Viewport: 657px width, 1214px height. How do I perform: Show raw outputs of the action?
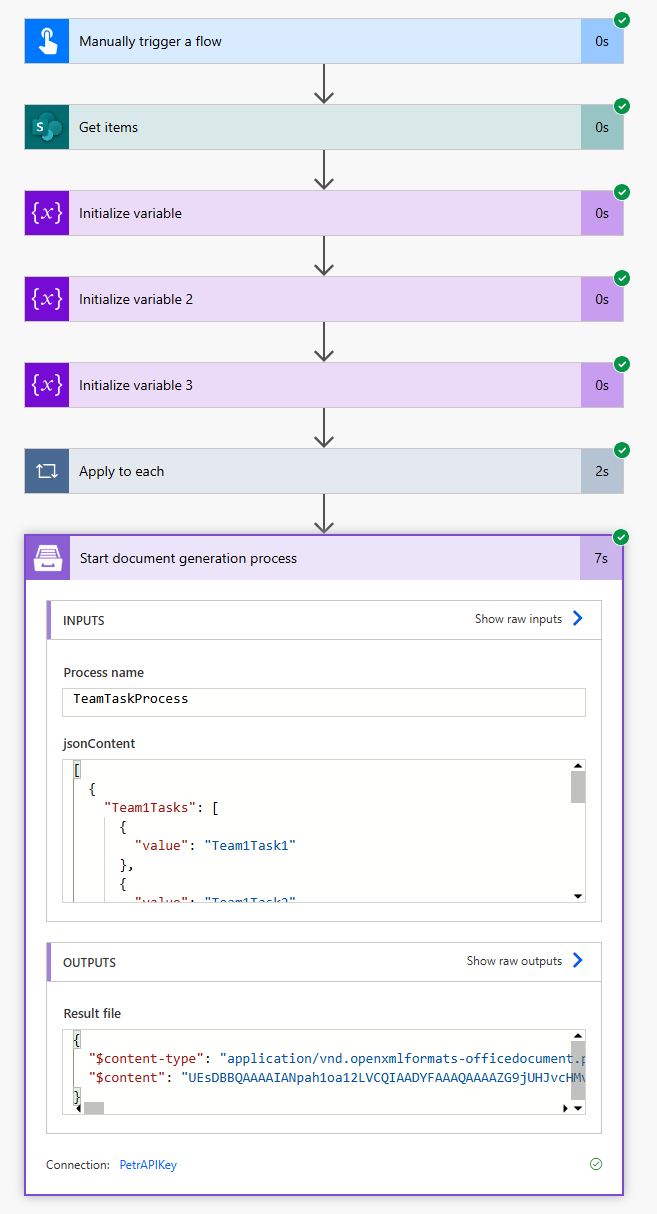coord(524,961)
